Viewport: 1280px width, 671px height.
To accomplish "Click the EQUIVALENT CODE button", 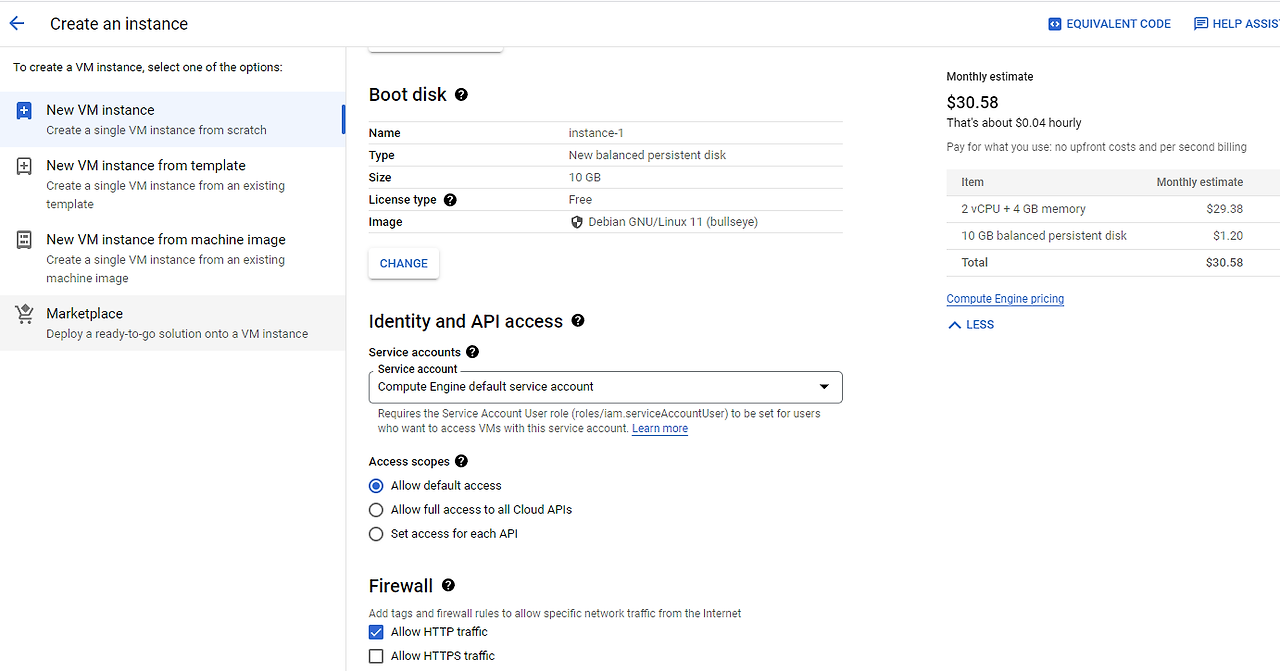I will [1109, 24].
